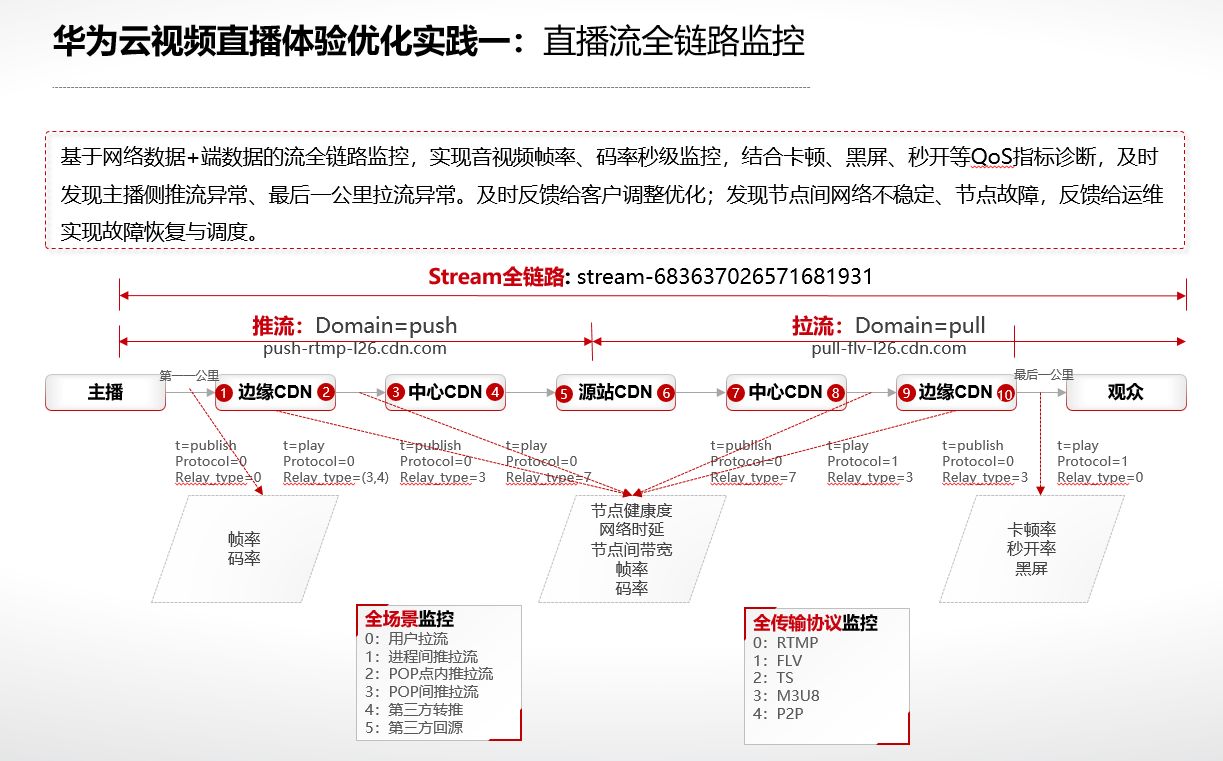Click 黑屏 in right parallelogram
The width and height of the screenshot is (1223, 761).
coord(1032,569)
